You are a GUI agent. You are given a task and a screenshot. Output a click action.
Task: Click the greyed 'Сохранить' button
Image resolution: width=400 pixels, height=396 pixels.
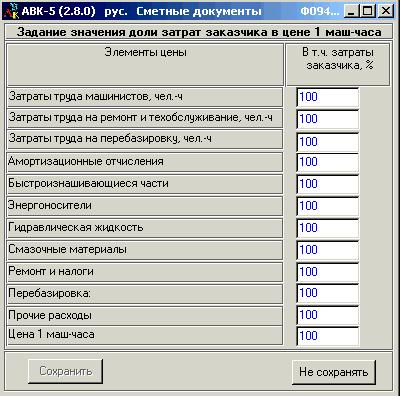tap(65, 371)
